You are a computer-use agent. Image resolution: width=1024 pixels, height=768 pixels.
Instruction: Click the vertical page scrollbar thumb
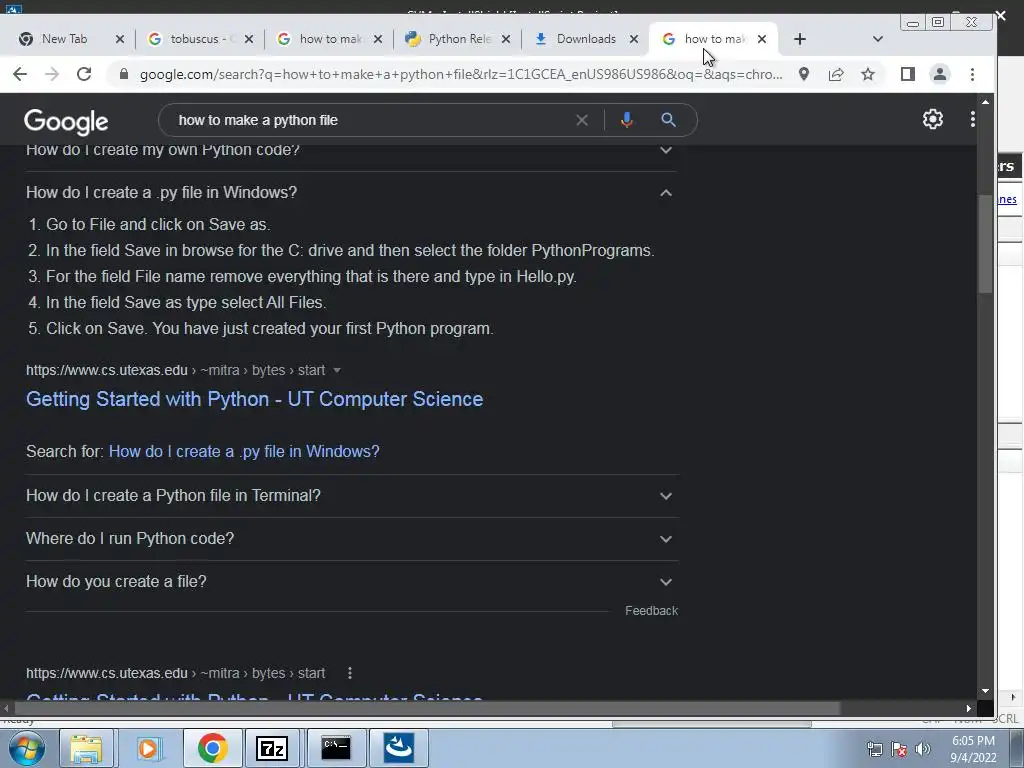985,244
